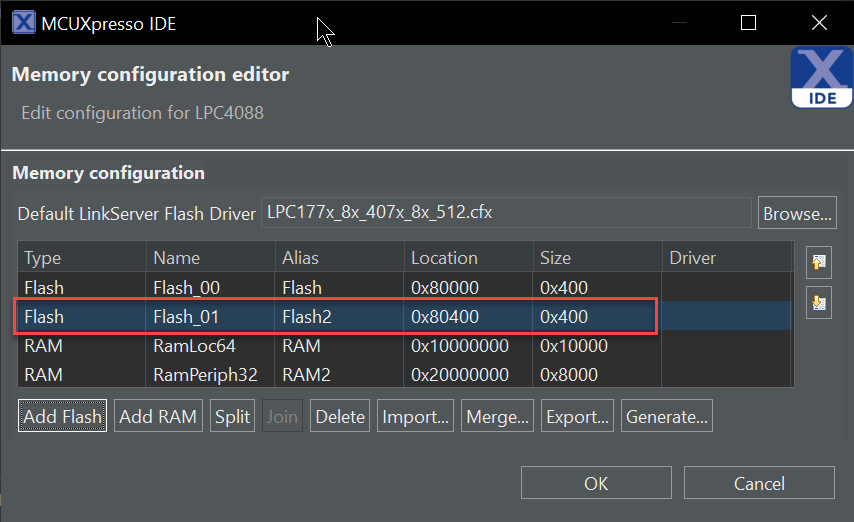The image size is (854, 522).
Task: Confirm the configuration with OK
Action: [596, 483]
